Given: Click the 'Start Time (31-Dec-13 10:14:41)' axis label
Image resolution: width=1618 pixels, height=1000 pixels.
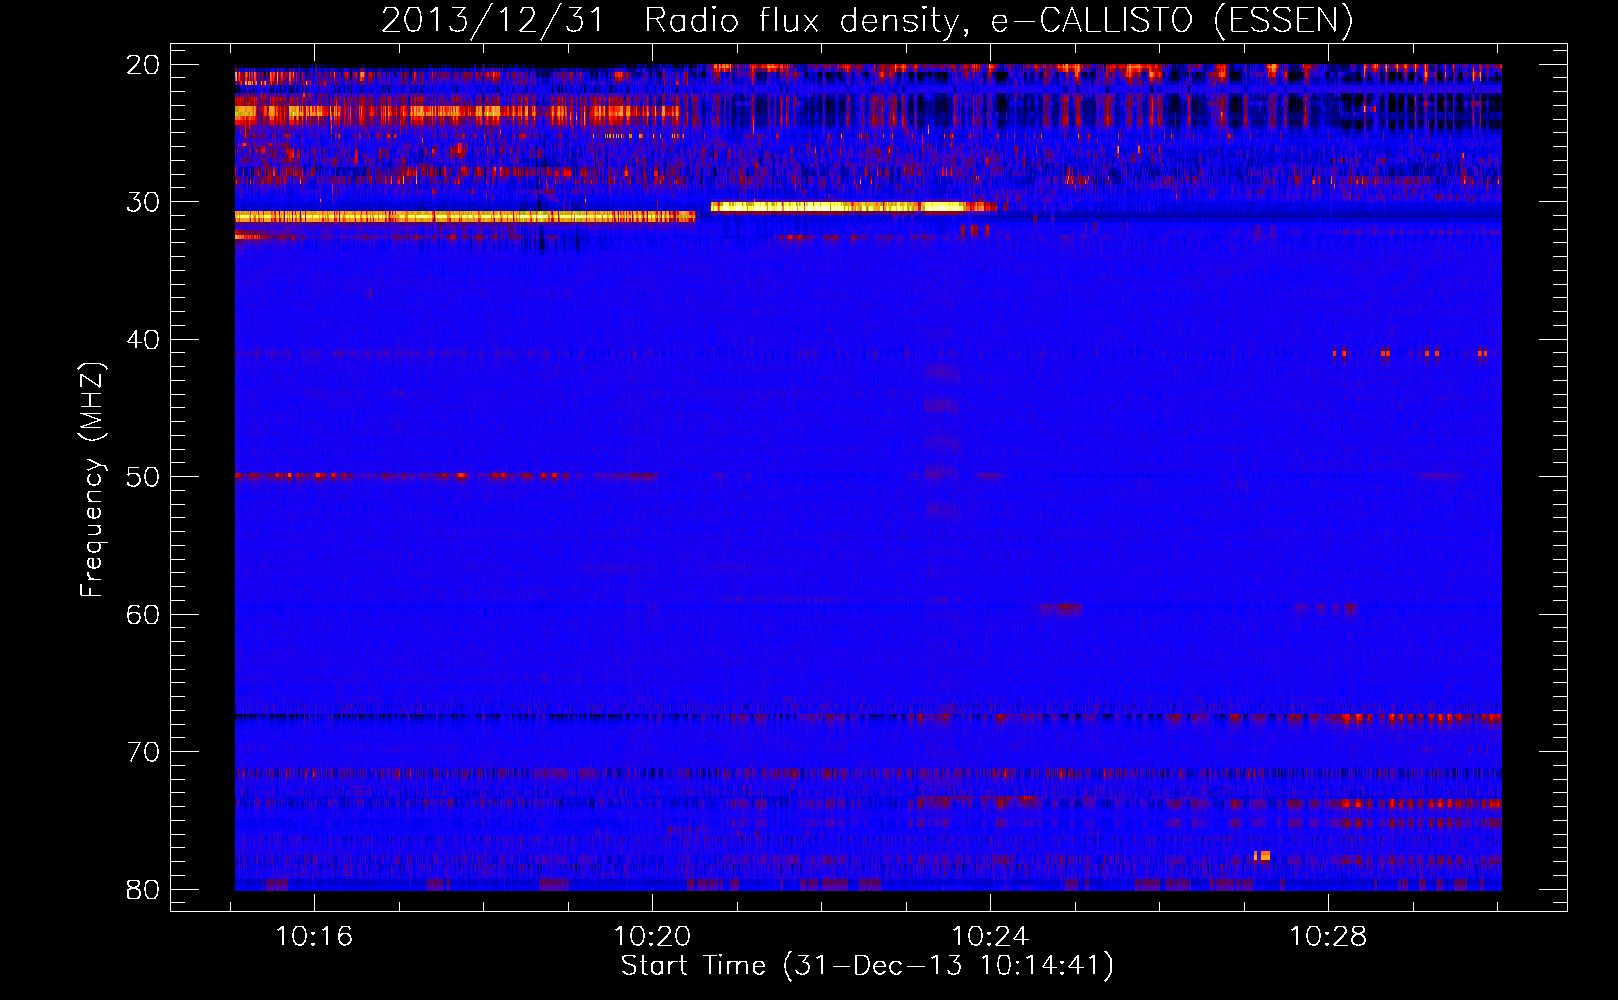Looking at the screenshot, I should (x=867, y=966).
